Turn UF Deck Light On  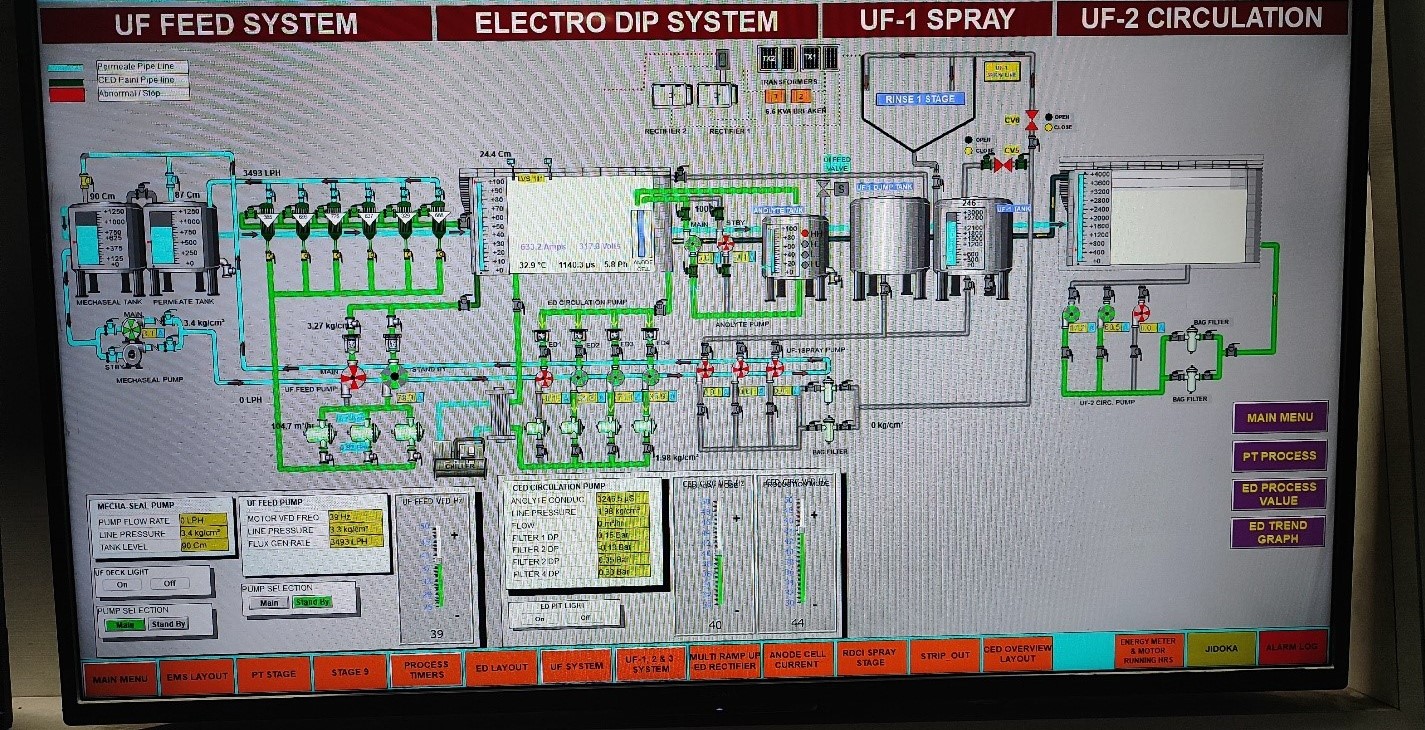[122, 584]
